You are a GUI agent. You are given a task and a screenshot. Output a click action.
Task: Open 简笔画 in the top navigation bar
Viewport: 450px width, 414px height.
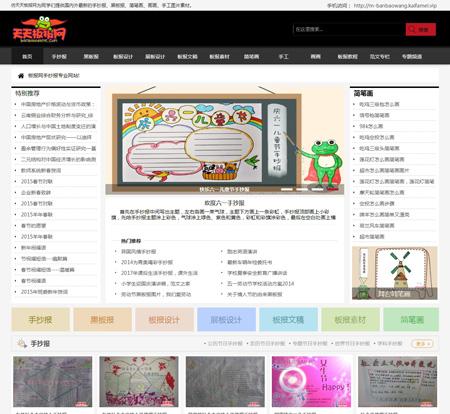[x=251, y=56]
